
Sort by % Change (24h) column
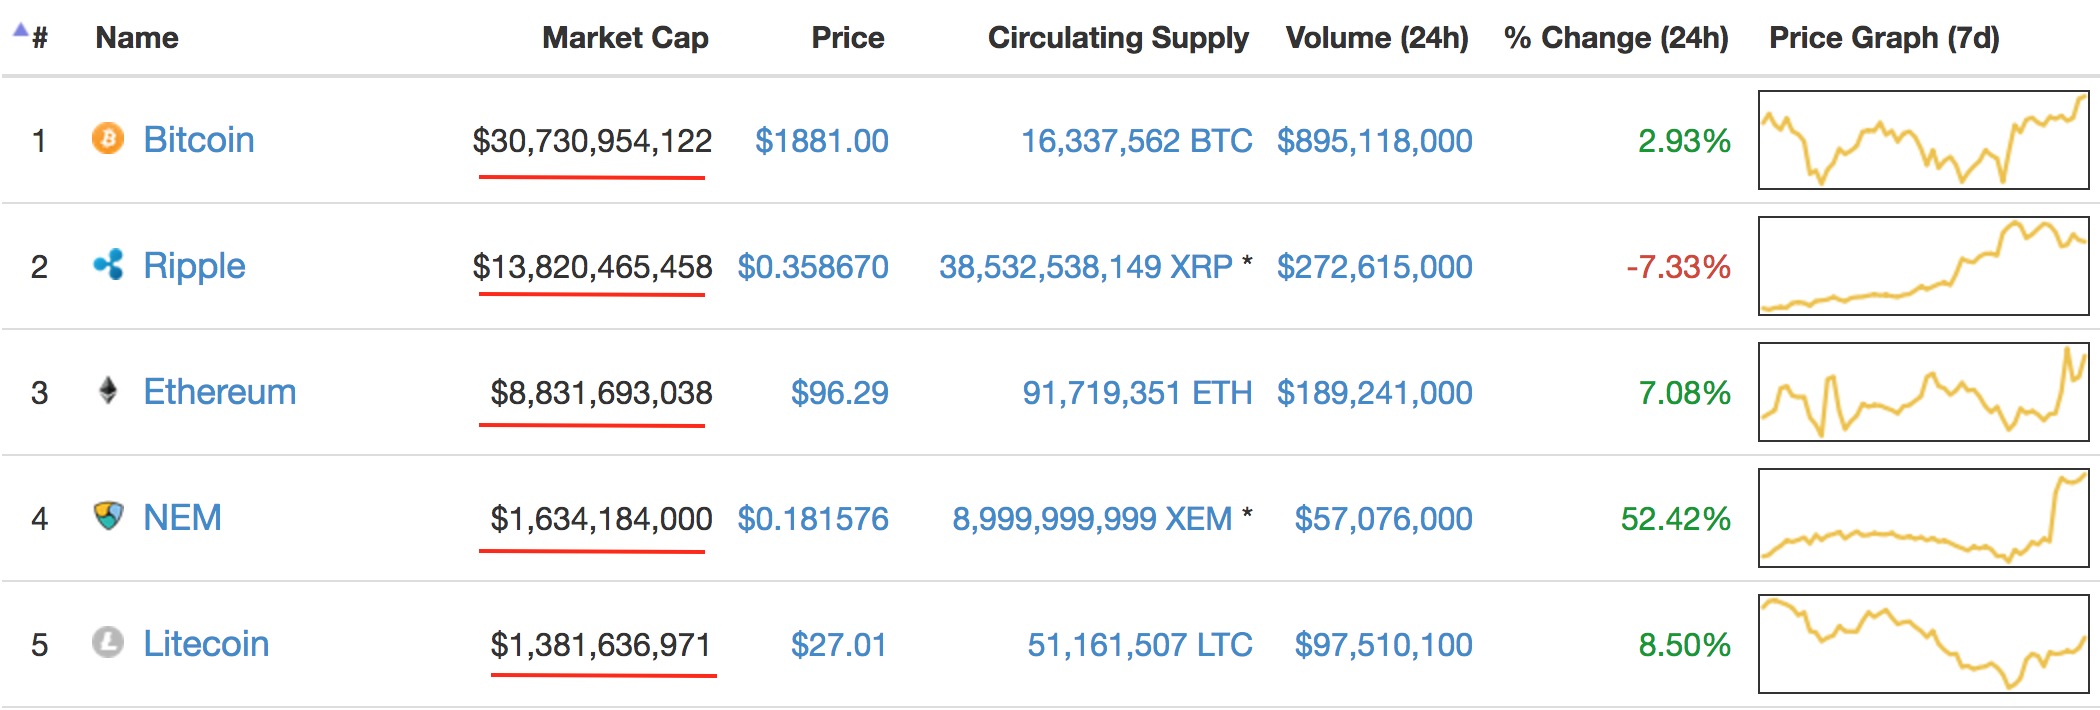[1616, 38]
